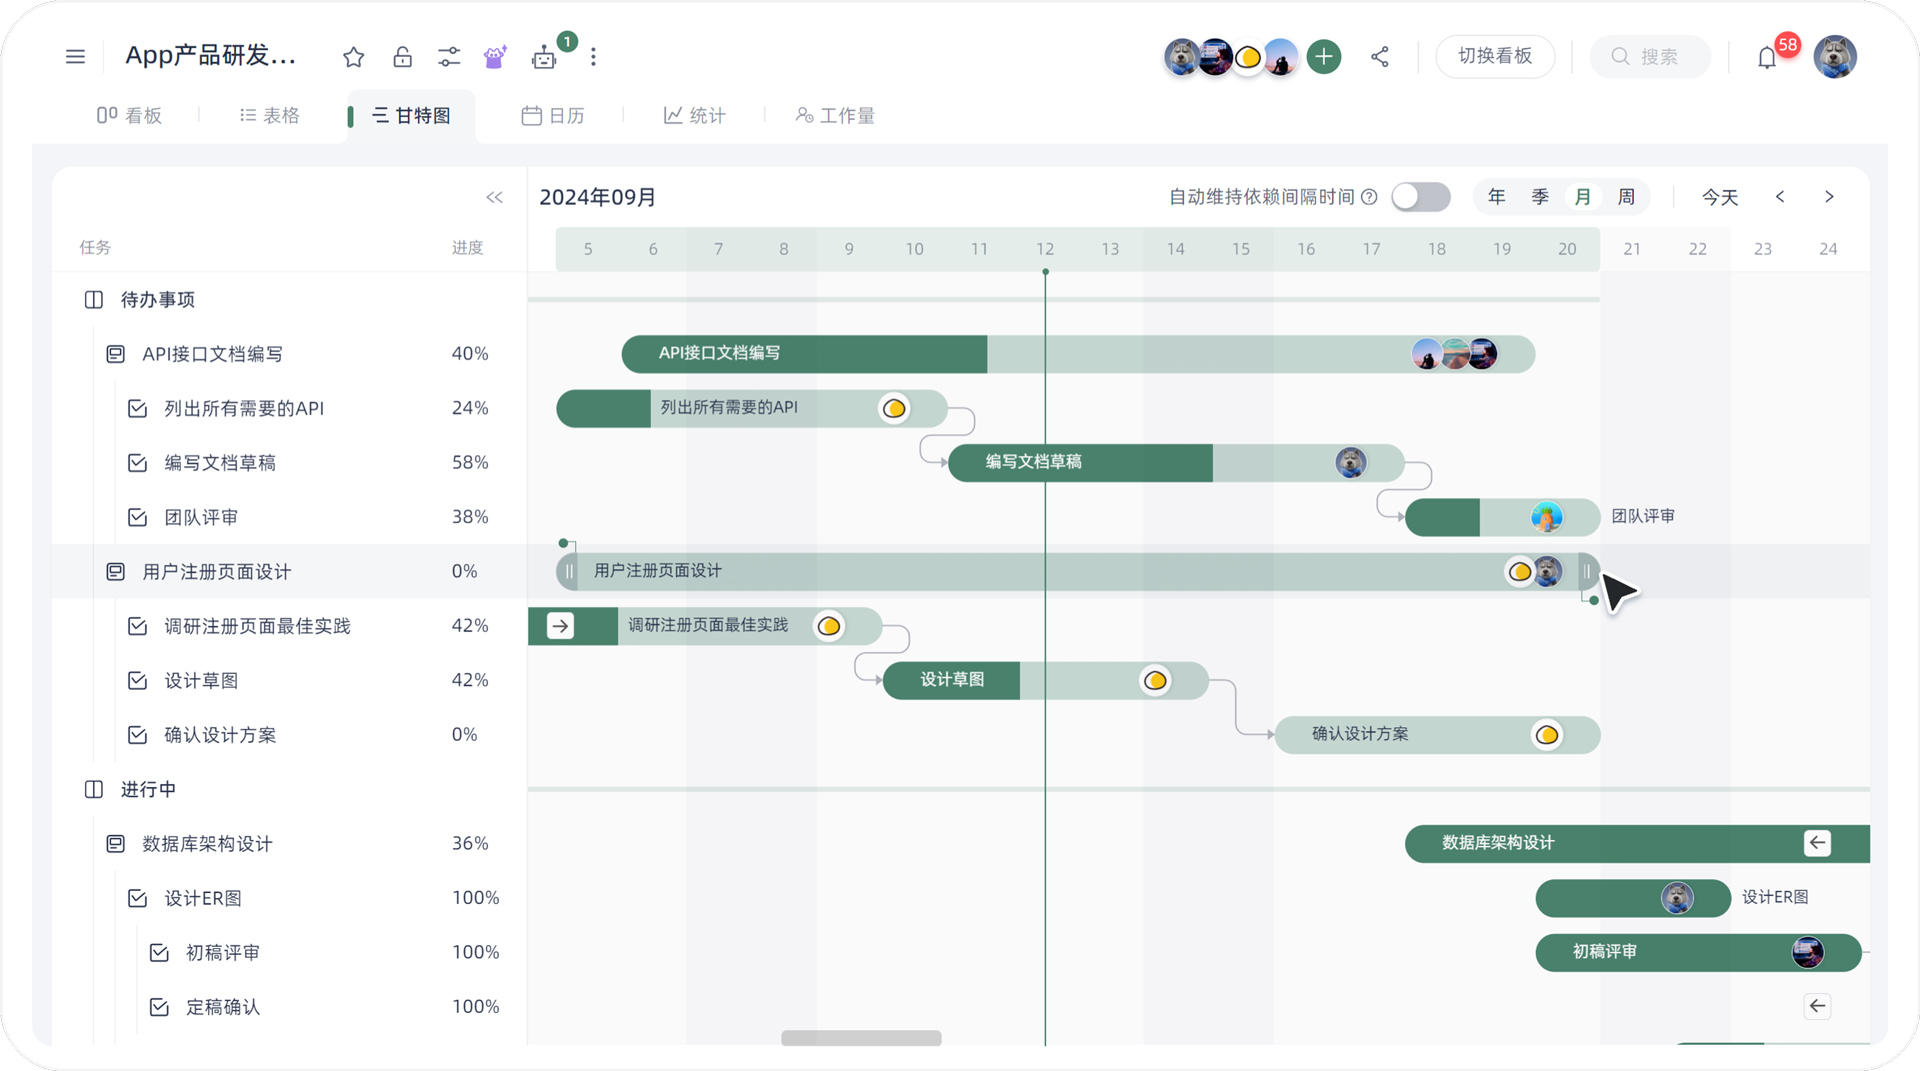The height and width of the screenshot is (1071, 1920).
Task: Open the robot automation icon with badge 1
Action: point(543,57)
